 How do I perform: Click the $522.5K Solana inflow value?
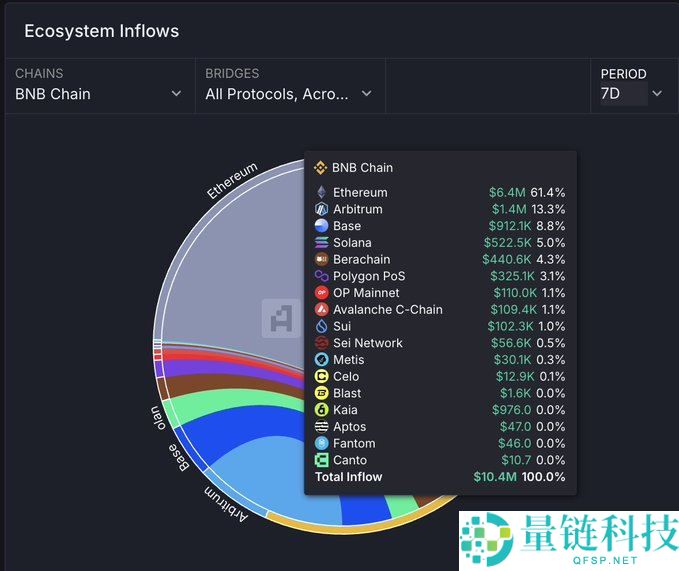(508, 242)
